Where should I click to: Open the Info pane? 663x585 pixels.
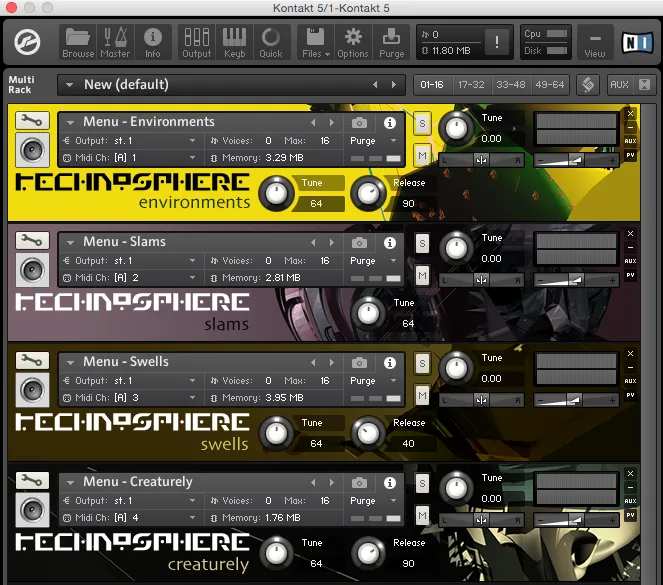point(153,42)
